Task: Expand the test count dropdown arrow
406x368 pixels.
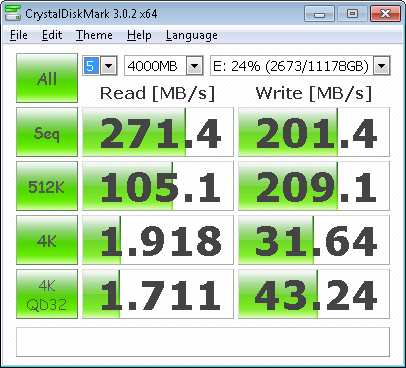Action: pos(108,66)
